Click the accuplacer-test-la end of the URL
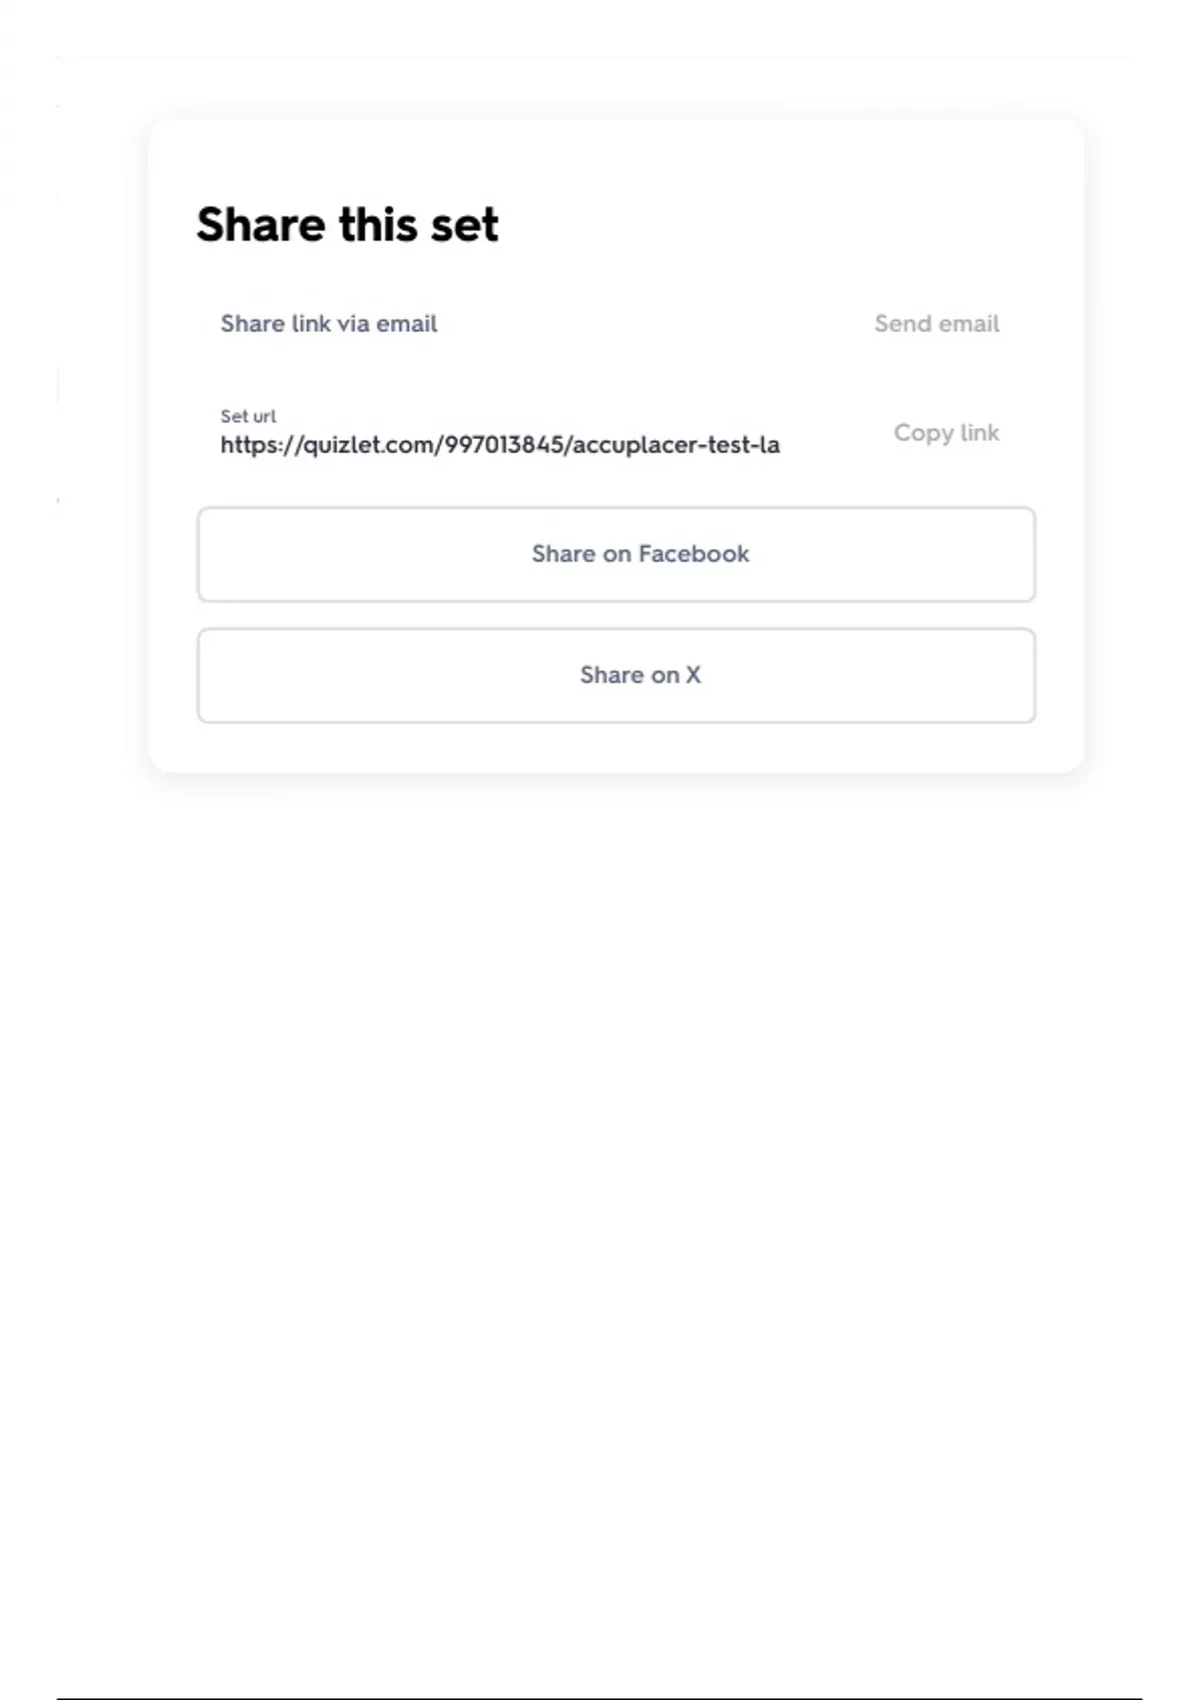The height and width of the screenshot is (1700, 1200). (676, 445)
